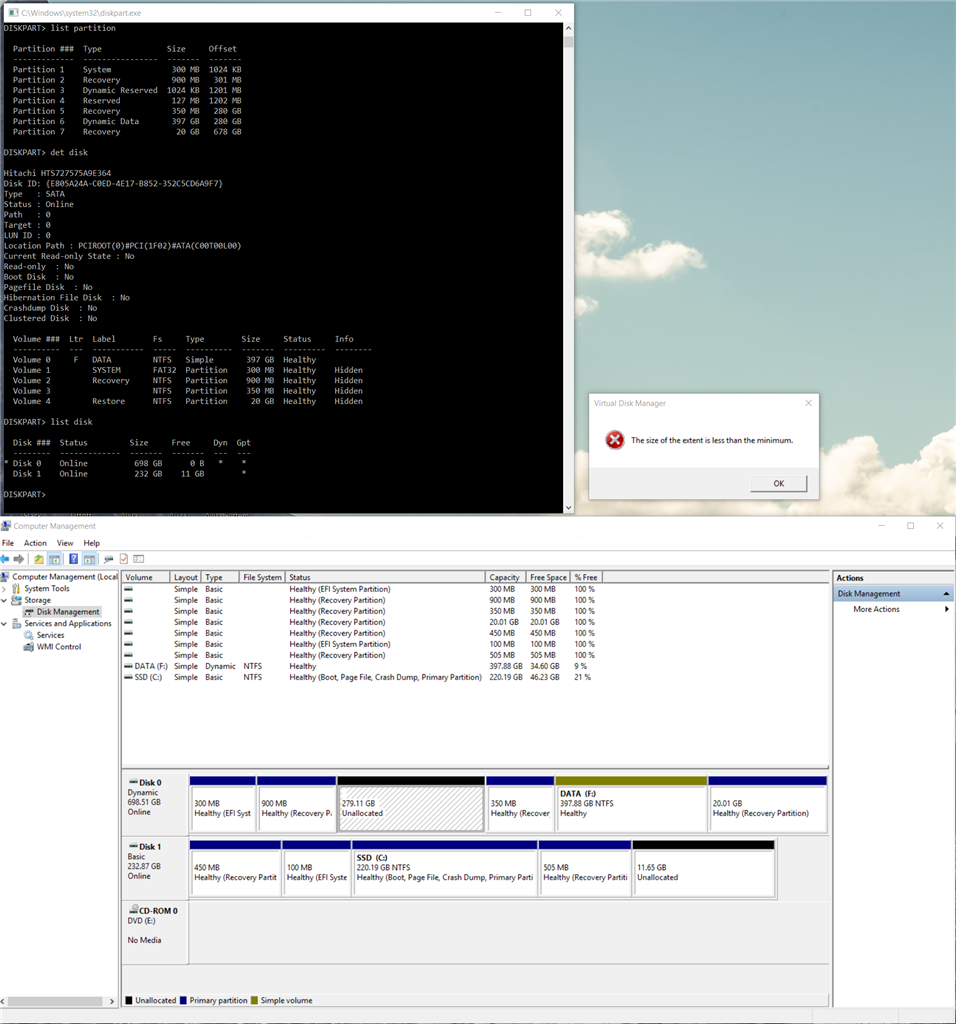Sort by the File System column header
The width and height of the screenshot is (956, 1024).
click(x=263, y=577)
